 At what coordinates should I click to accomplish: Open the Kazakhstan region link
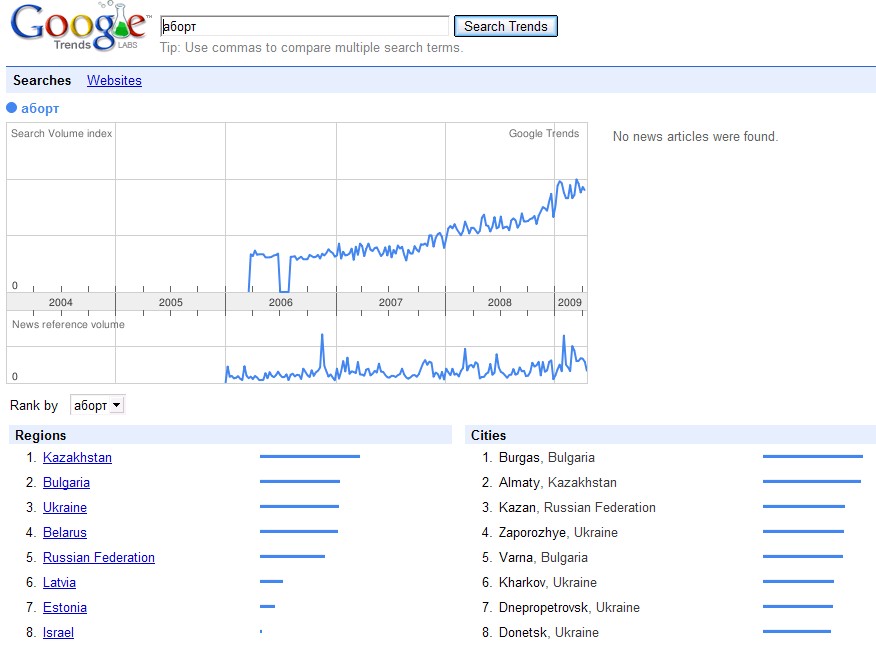(77, 457)
